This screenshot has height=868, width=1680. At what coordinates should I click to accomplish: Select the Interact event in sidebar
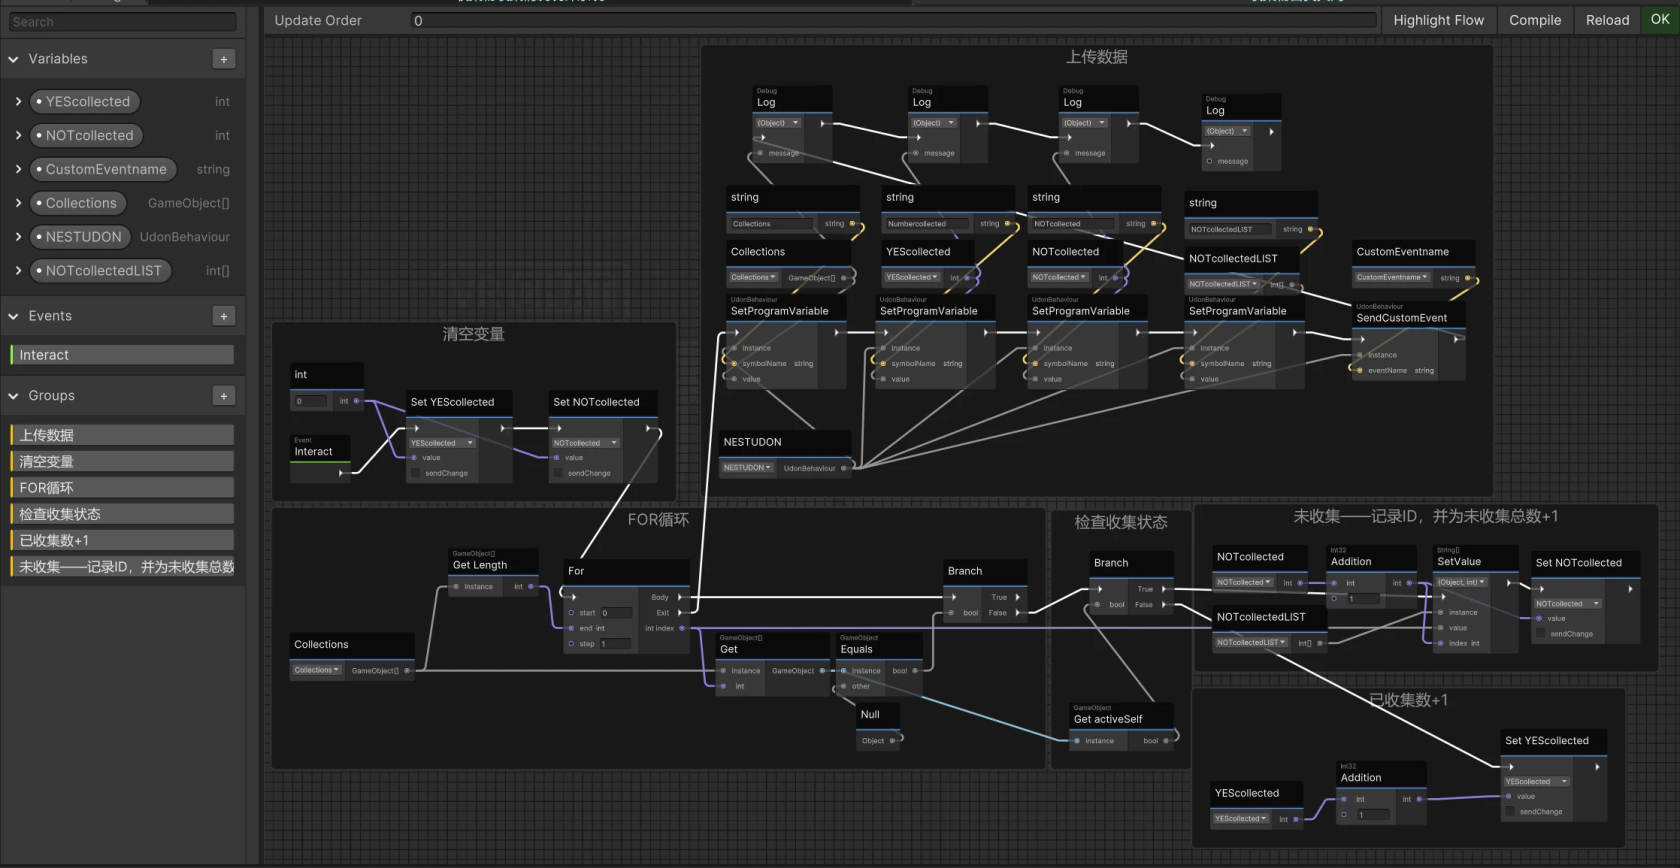(122, 355)
